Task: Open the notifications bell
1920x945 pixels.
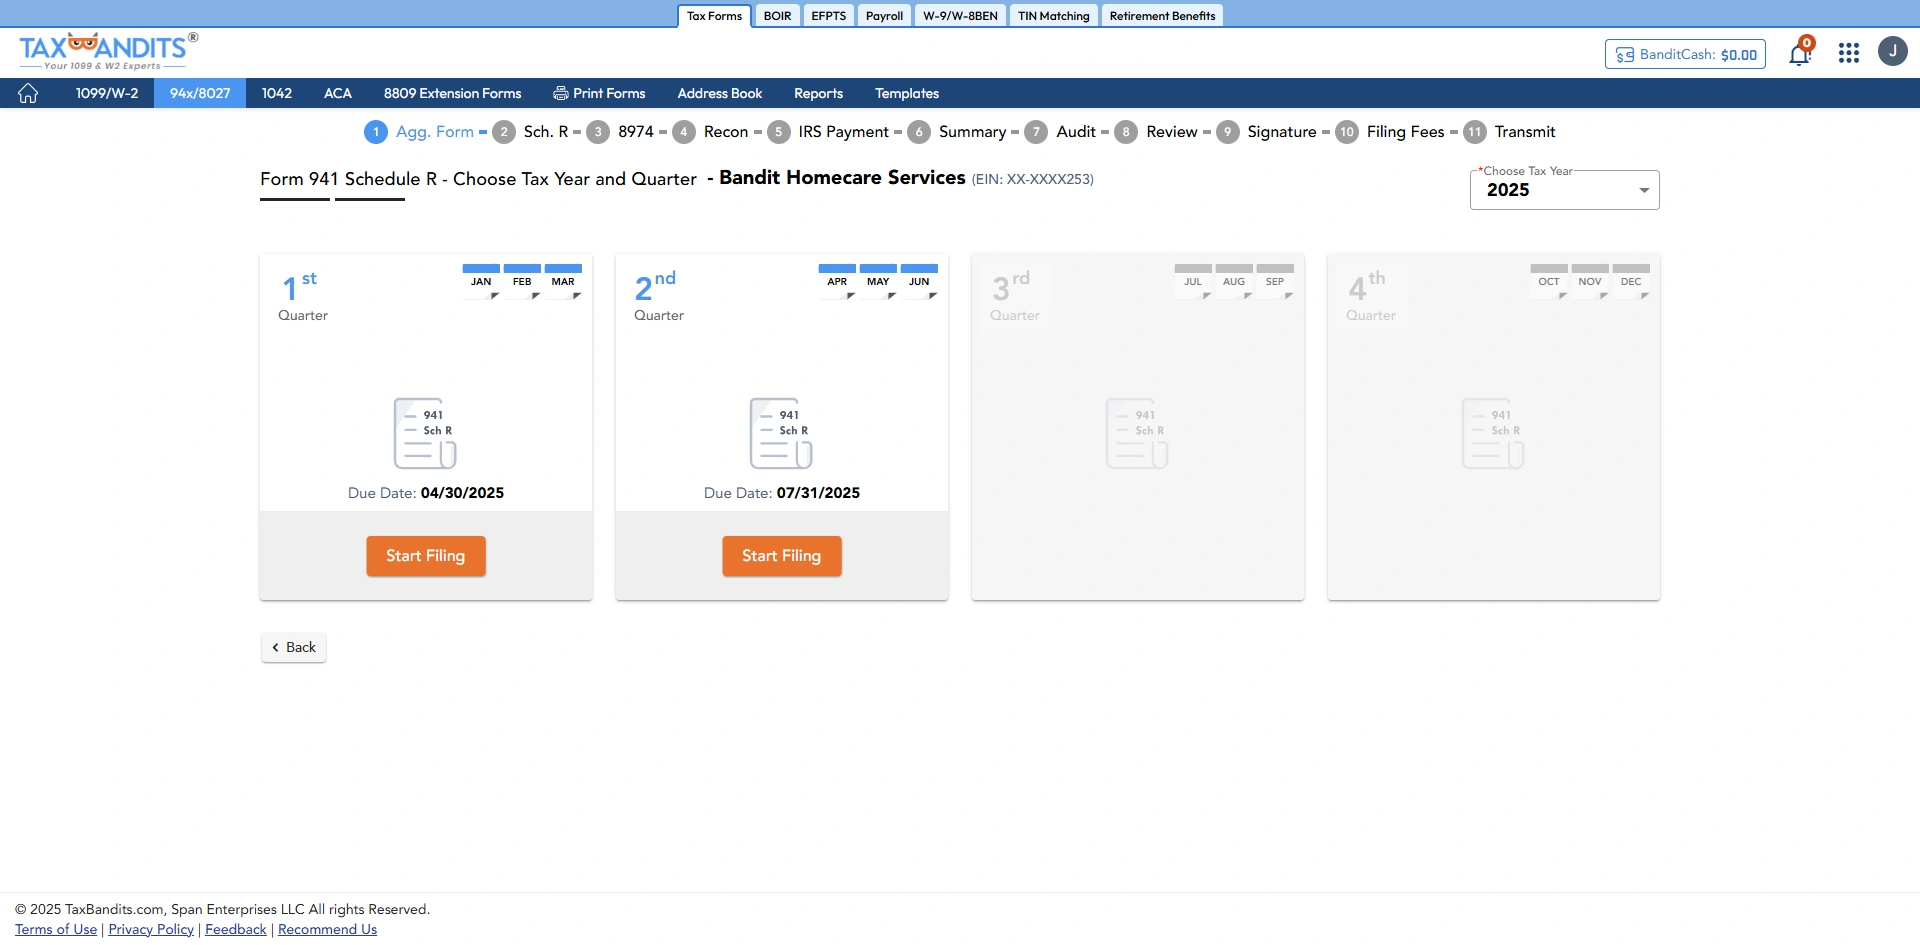Action: click(x=1799, y=52)
